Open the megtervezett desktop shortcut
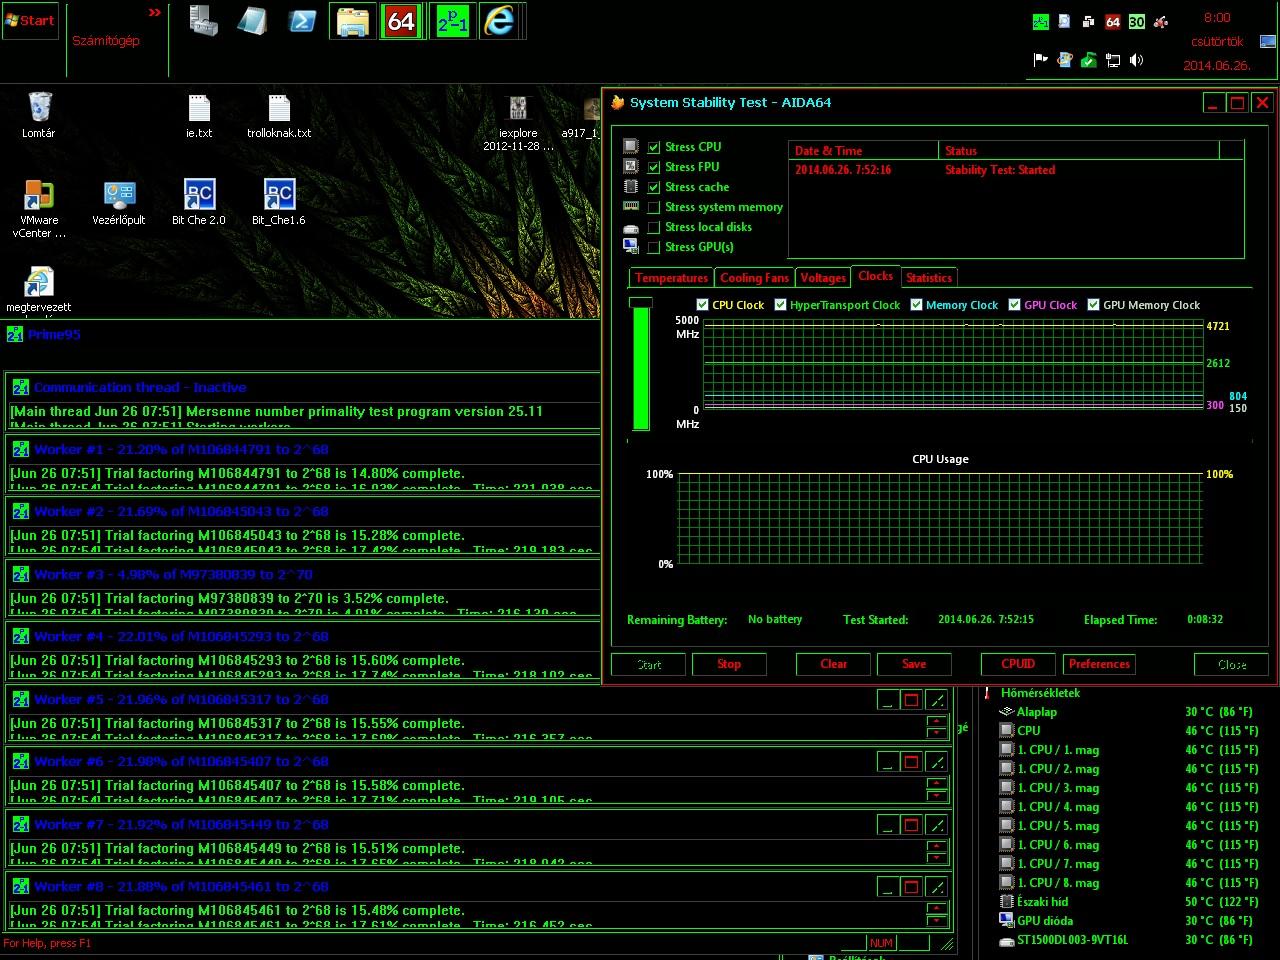1280x960 pixels. [39, 290]
